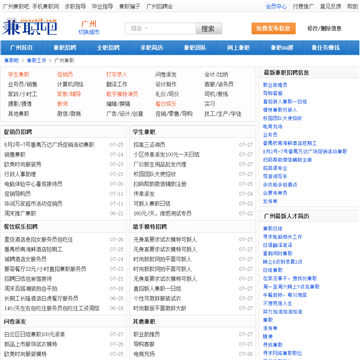Open the 兼职招聘 navigation tab

point(65,48)
